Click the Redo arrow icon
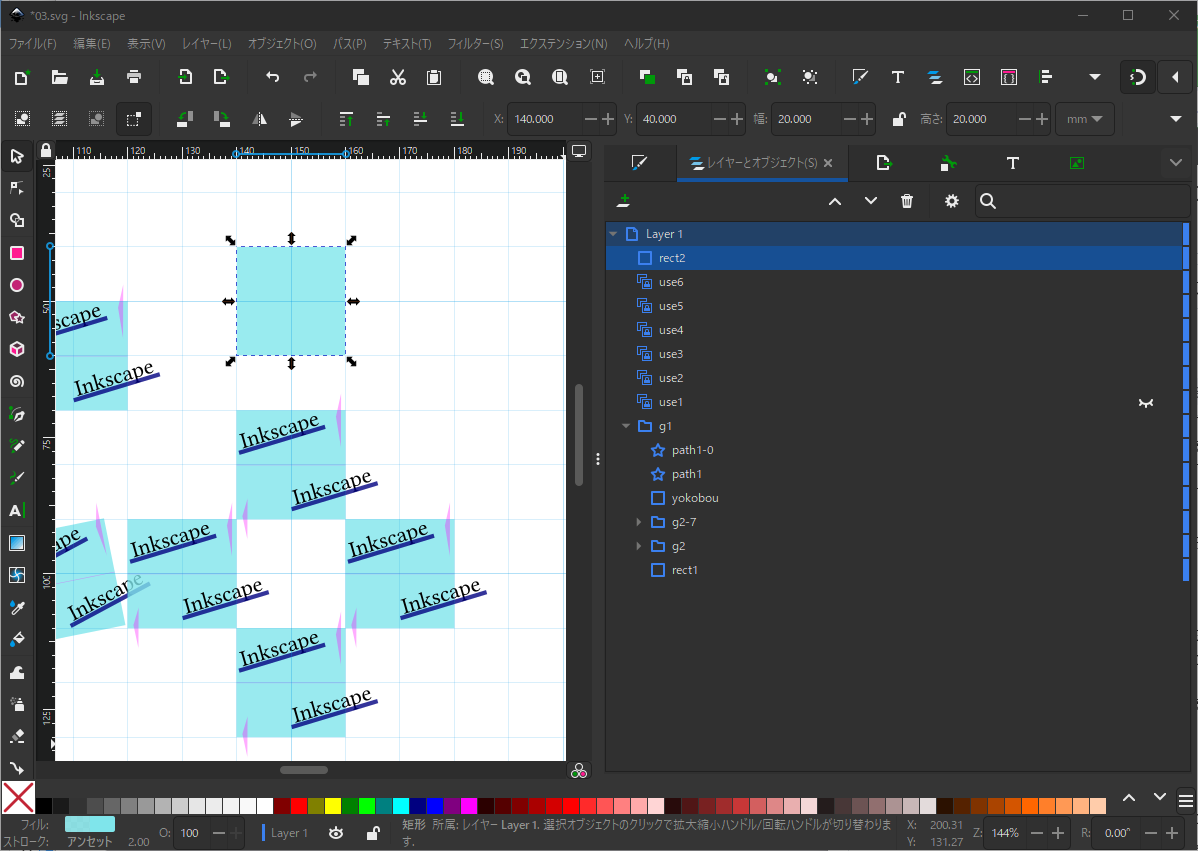 tap(310, 77)
